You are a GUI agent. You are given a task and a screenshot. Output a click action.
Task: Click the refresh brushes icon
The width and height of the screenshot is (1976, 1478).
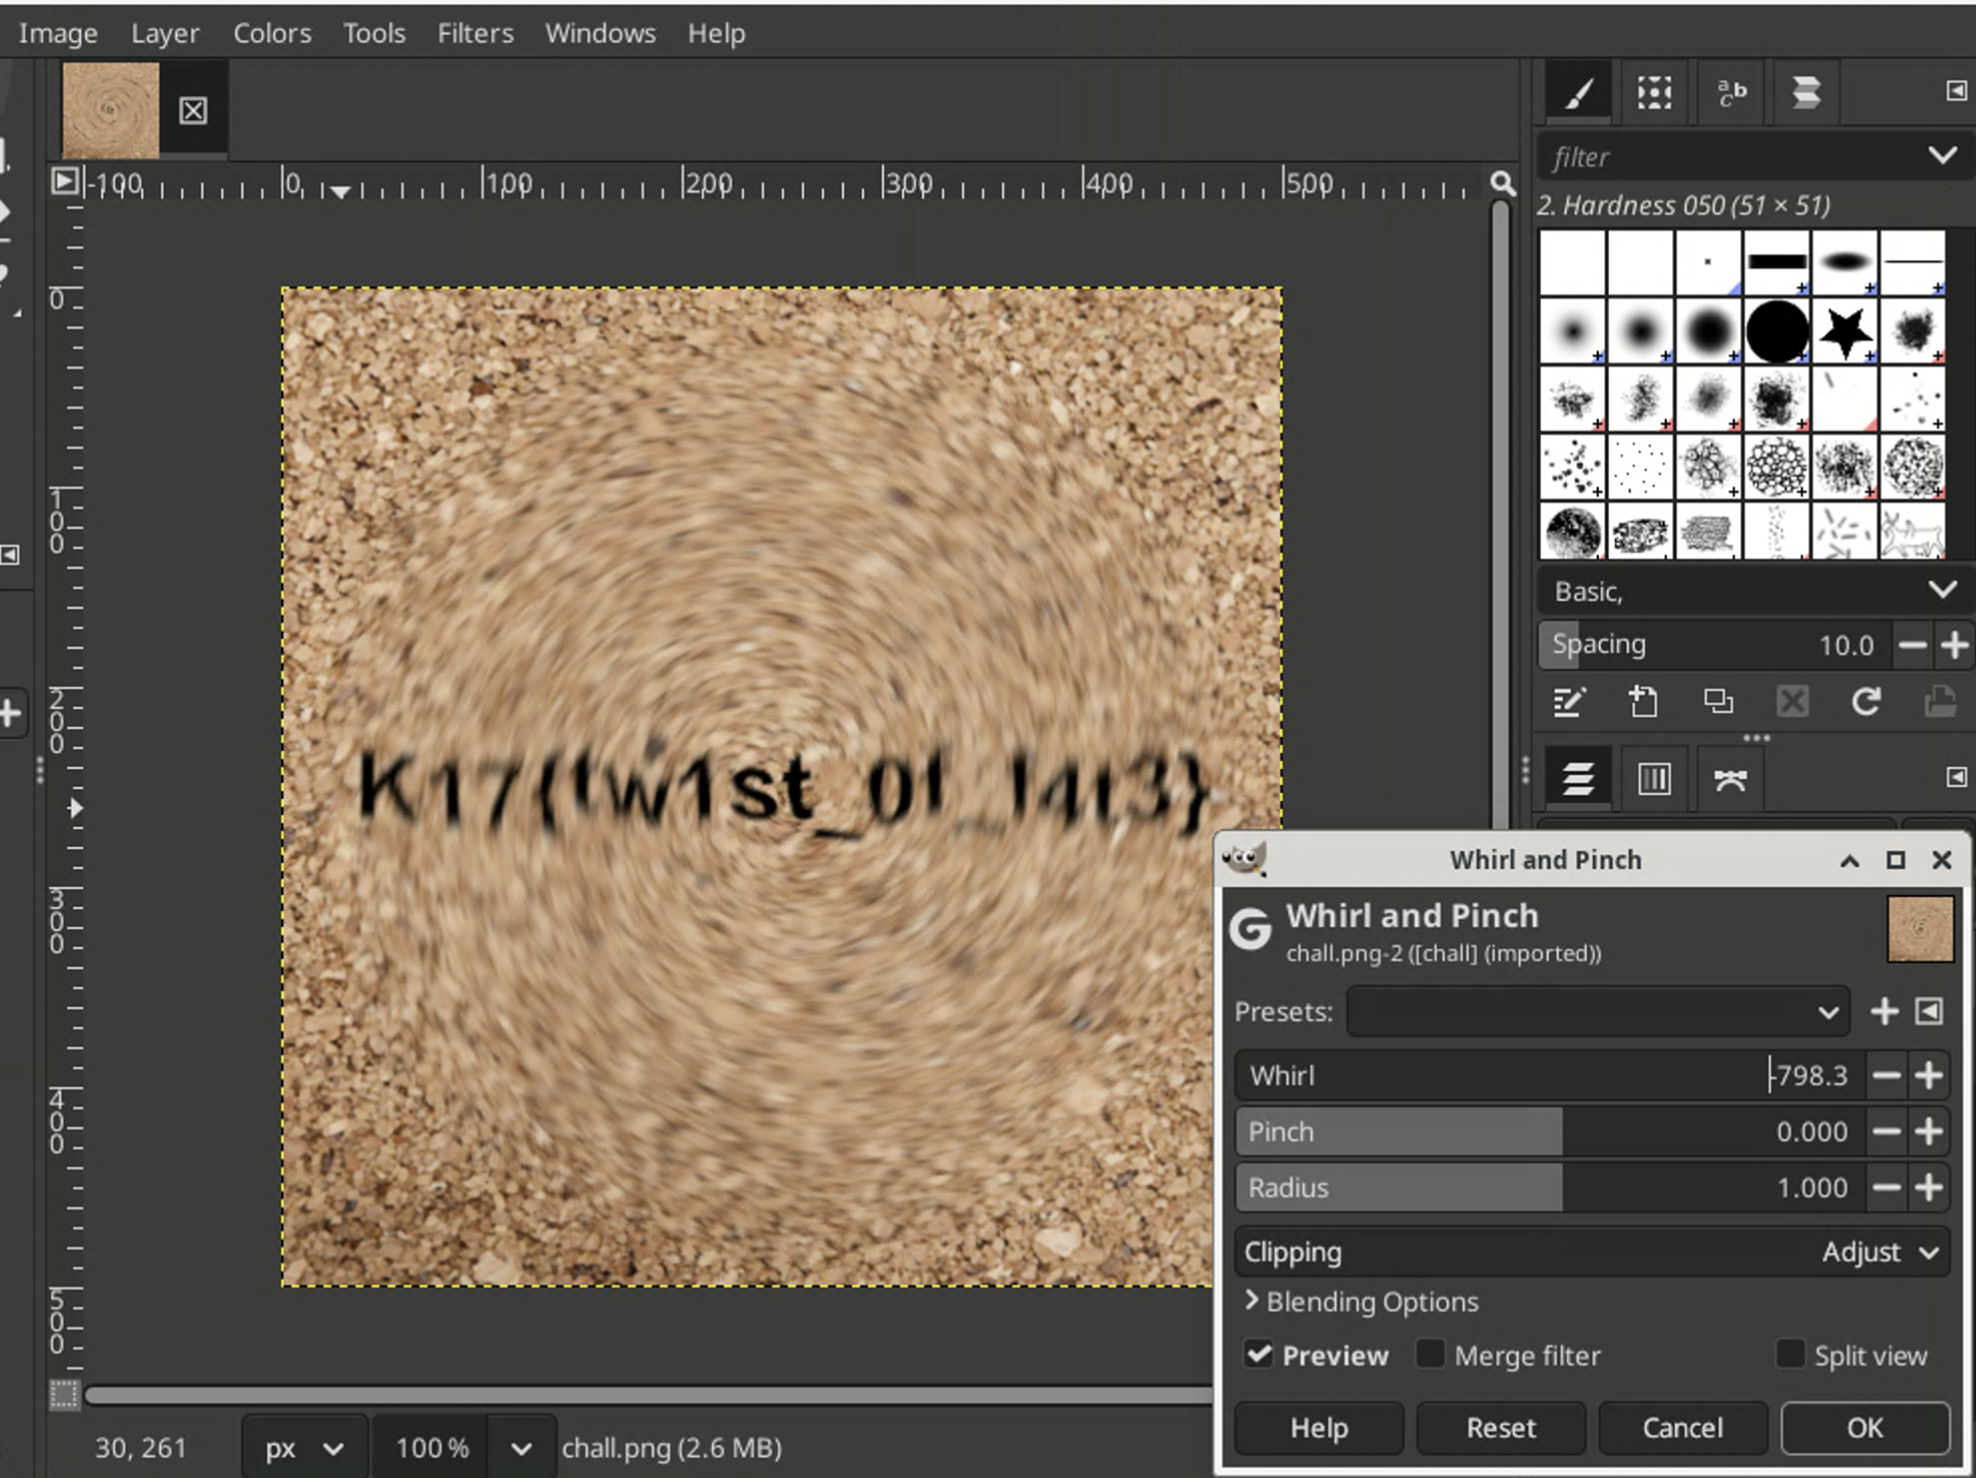(x=1865, y=702)
